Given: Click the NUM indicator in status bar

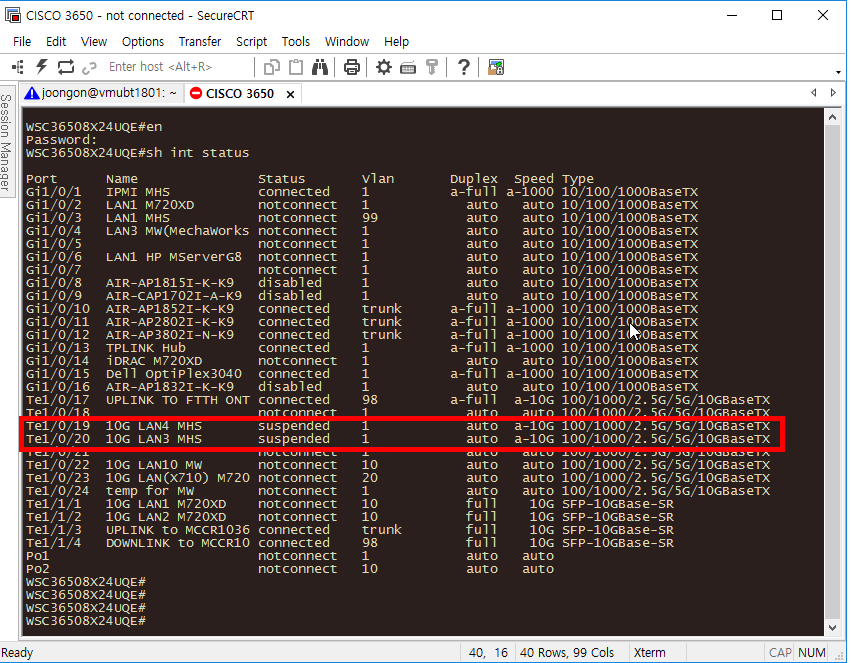Looking at the screenshot, I should 812,653.
